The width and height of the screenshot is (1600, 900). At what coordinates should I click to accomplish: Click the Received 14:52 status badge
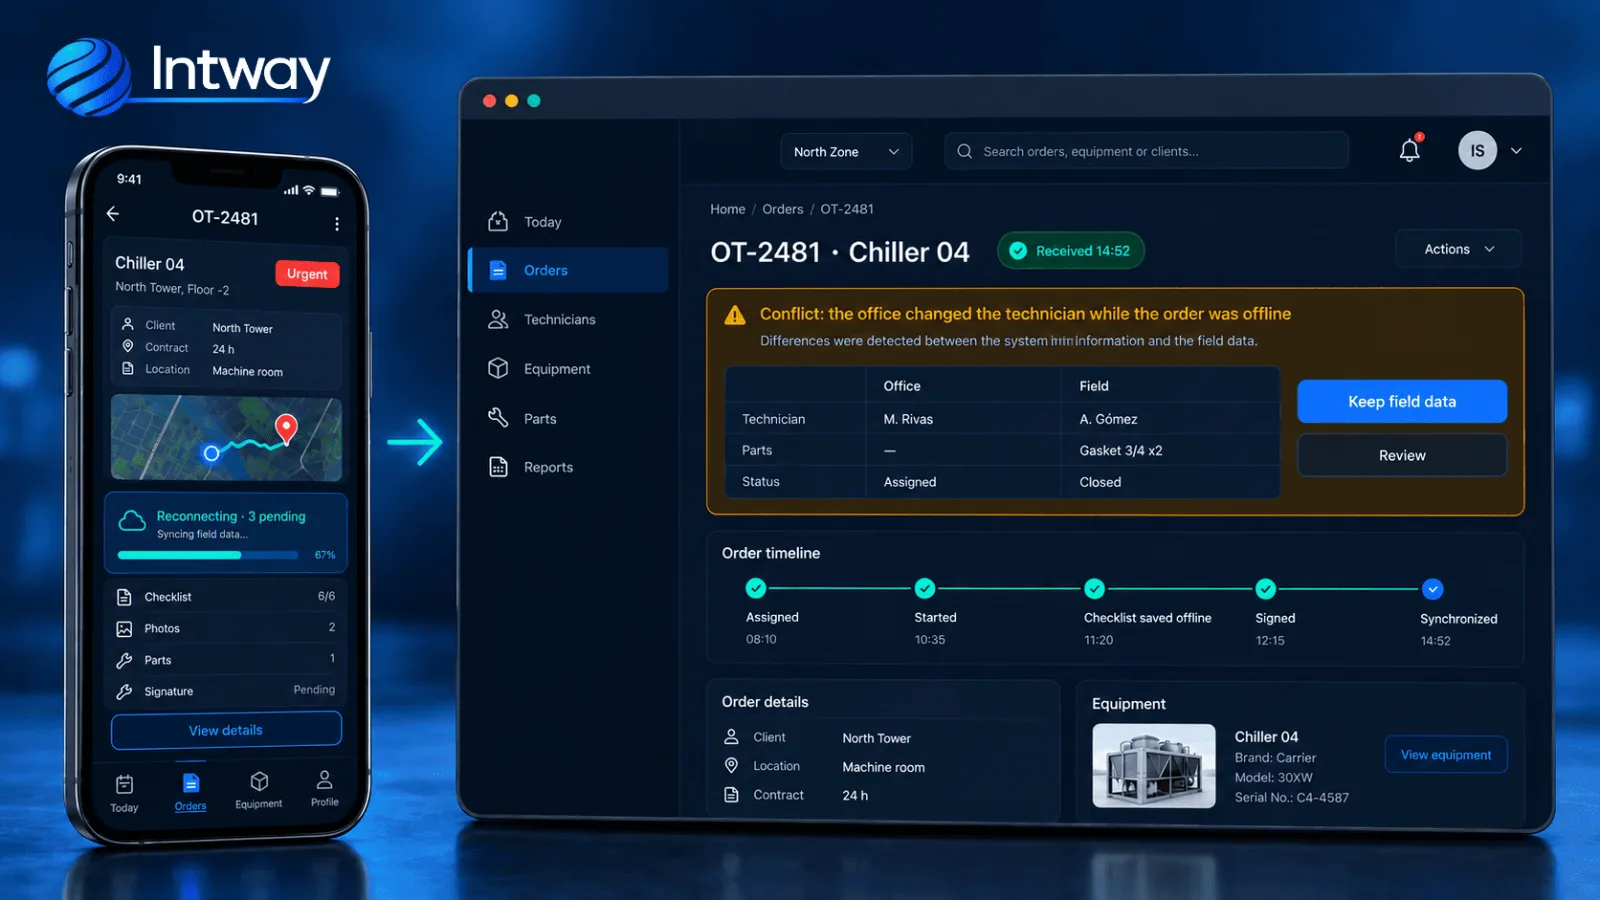[1071, 251]
